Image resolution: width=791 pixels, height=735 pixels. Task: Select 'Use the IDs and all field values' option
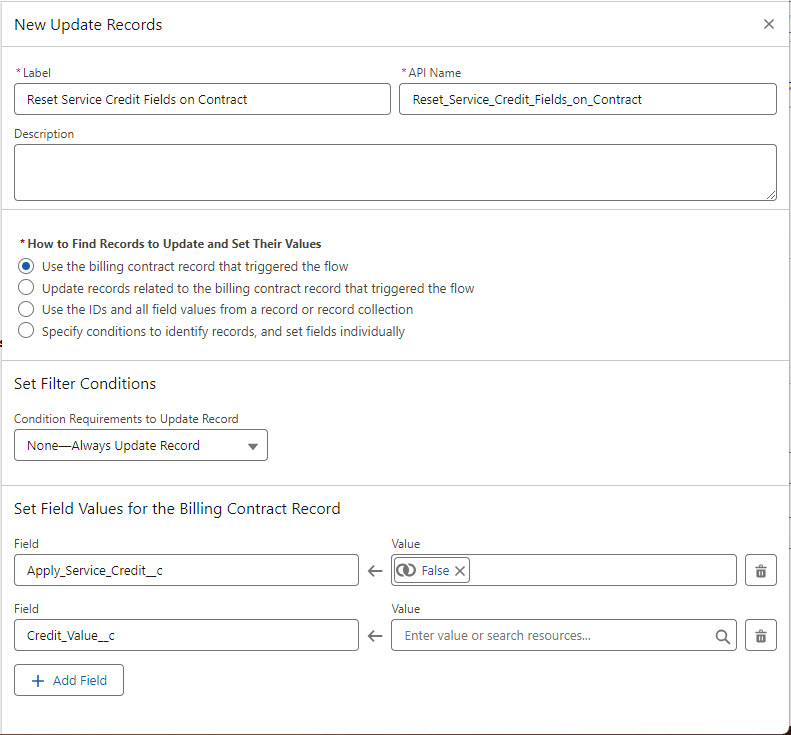point(26,309)
